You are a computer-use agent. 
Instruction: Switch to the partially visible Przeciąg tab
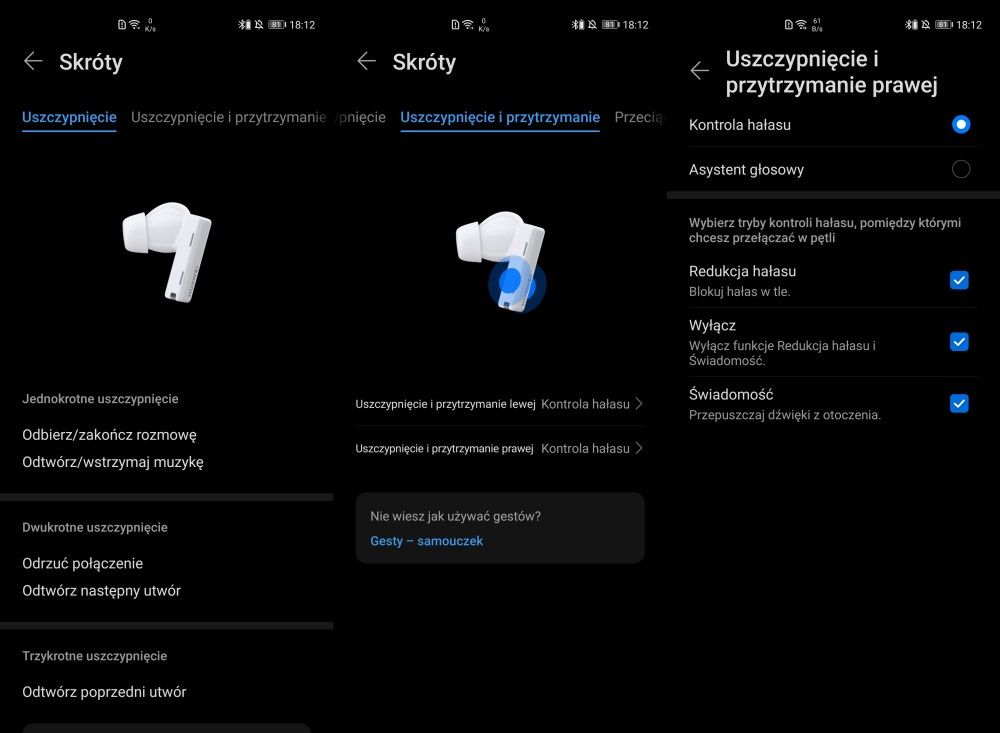click(638, 117)
